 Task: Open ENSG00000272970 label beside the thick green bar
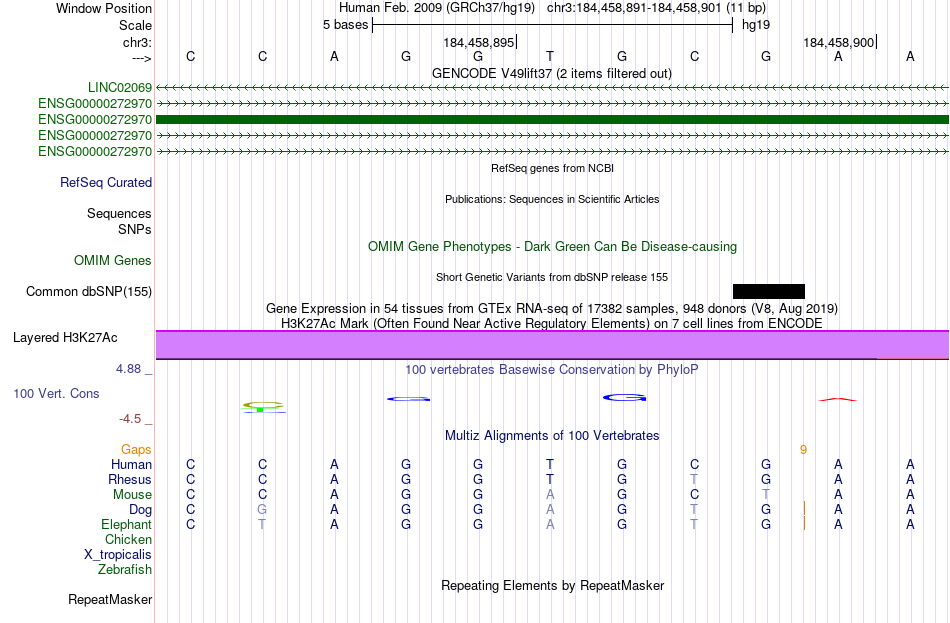tap(95, 119)
